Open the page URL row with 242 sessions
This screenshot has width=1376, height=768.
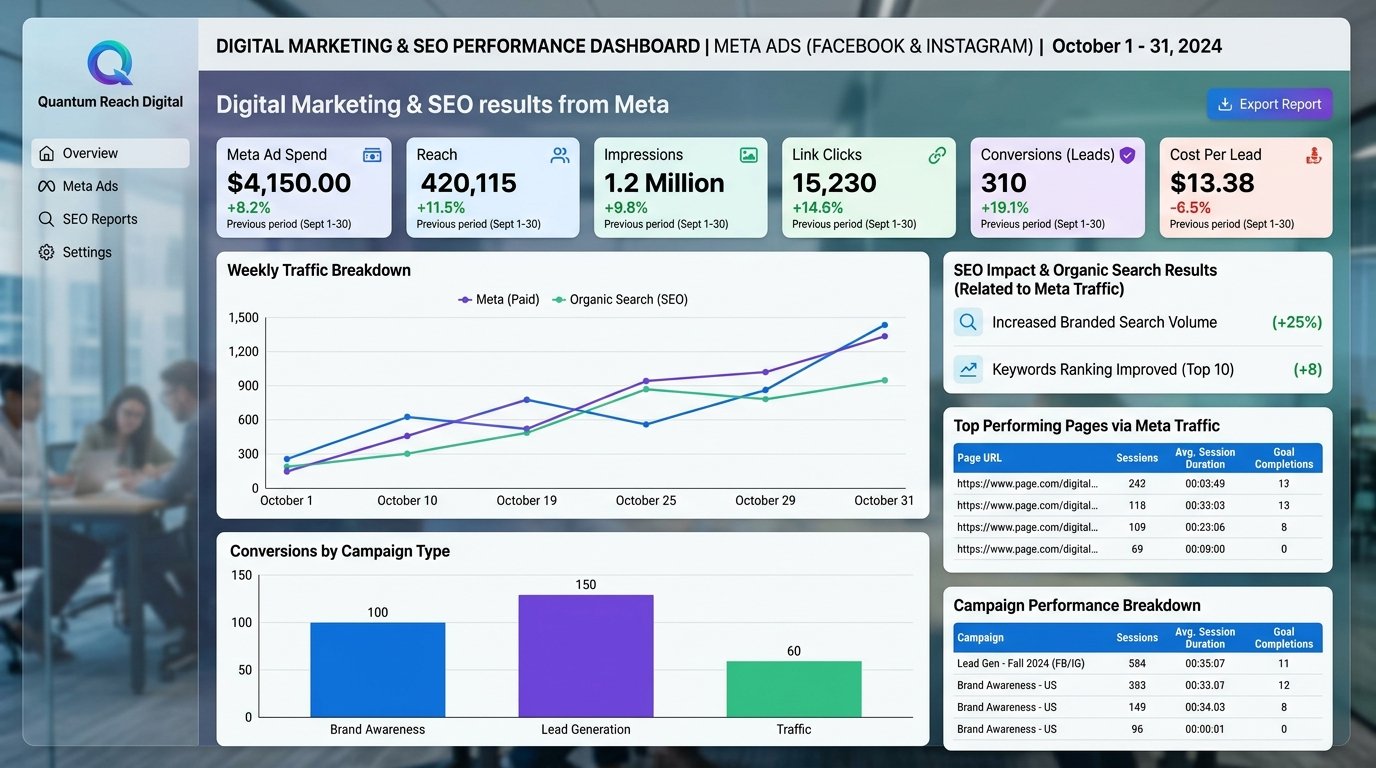(1138, 484)
